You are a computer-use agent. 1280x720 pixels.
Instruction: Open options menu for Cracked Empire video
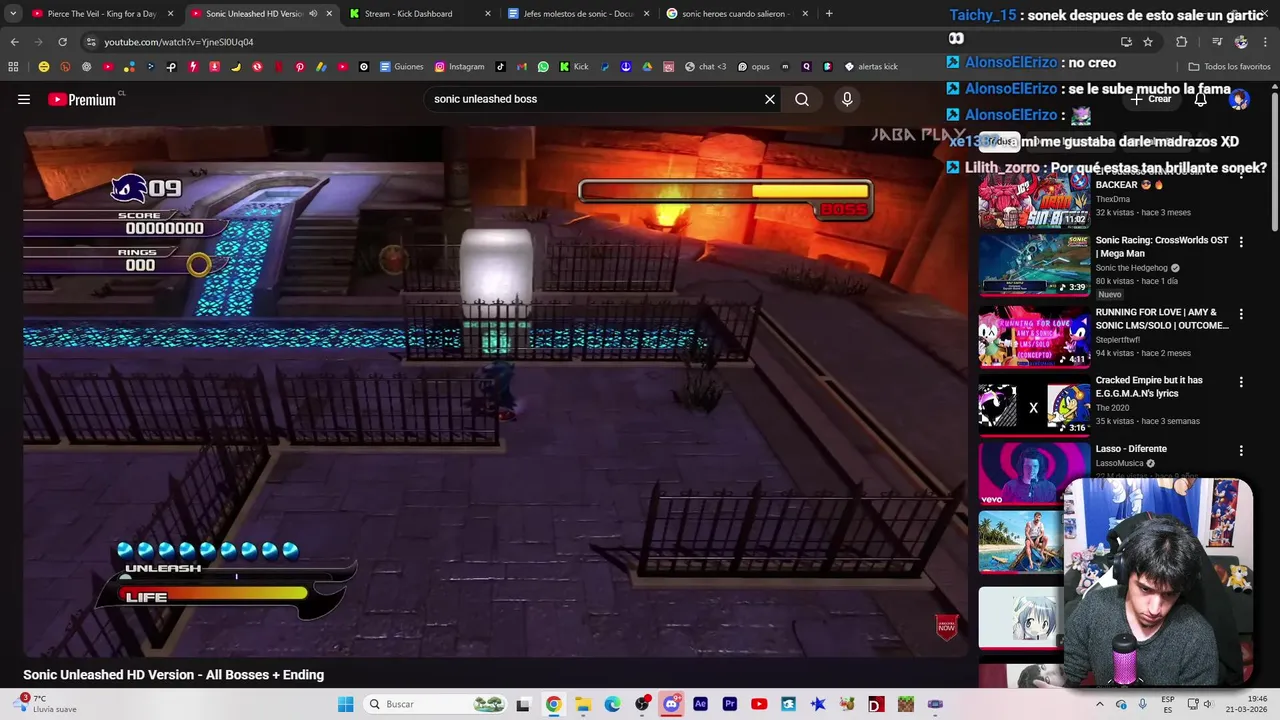pyautogui.click(x=1241, y=382)
